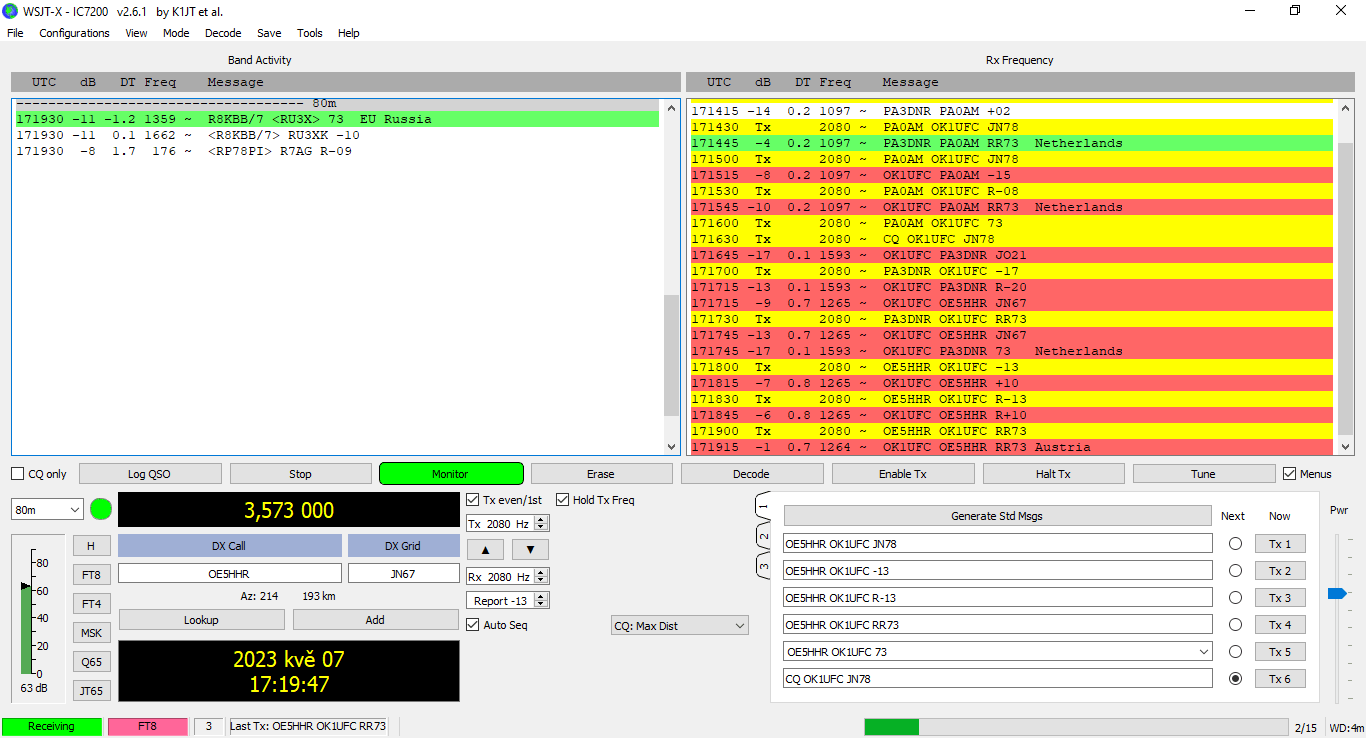Open the Tx 5 message dropdown
The image size is (1366, 738).
click(1203, 652)
